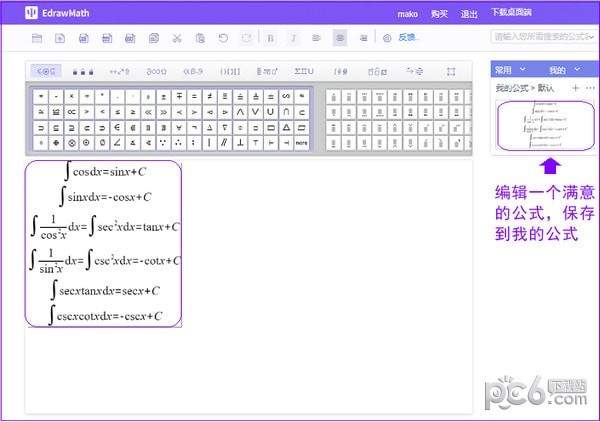Click the 反馈 feedback link
600x422 pixels.
point(408,38)
